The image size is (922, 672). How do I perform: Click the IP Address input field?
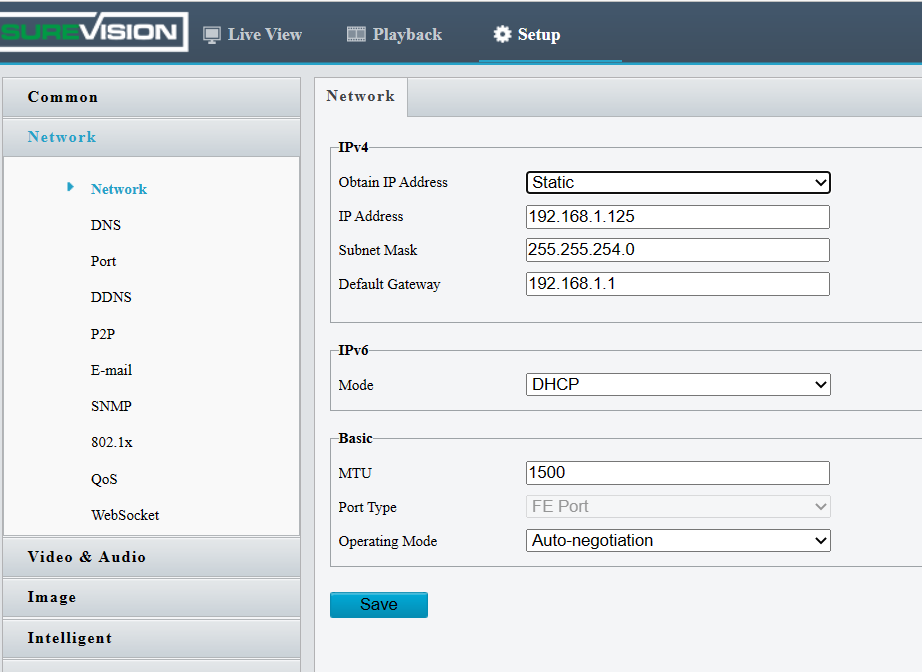(678, 217)
